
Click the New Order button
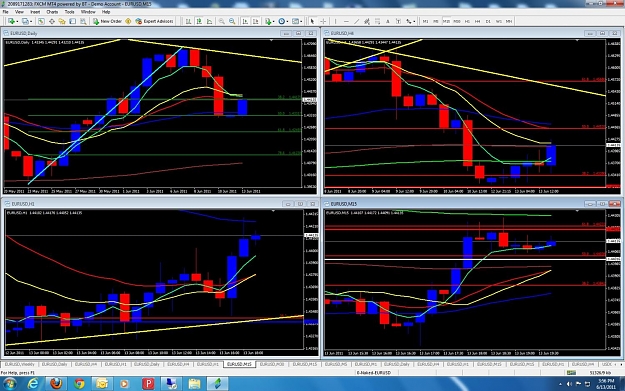pos(107,21)
